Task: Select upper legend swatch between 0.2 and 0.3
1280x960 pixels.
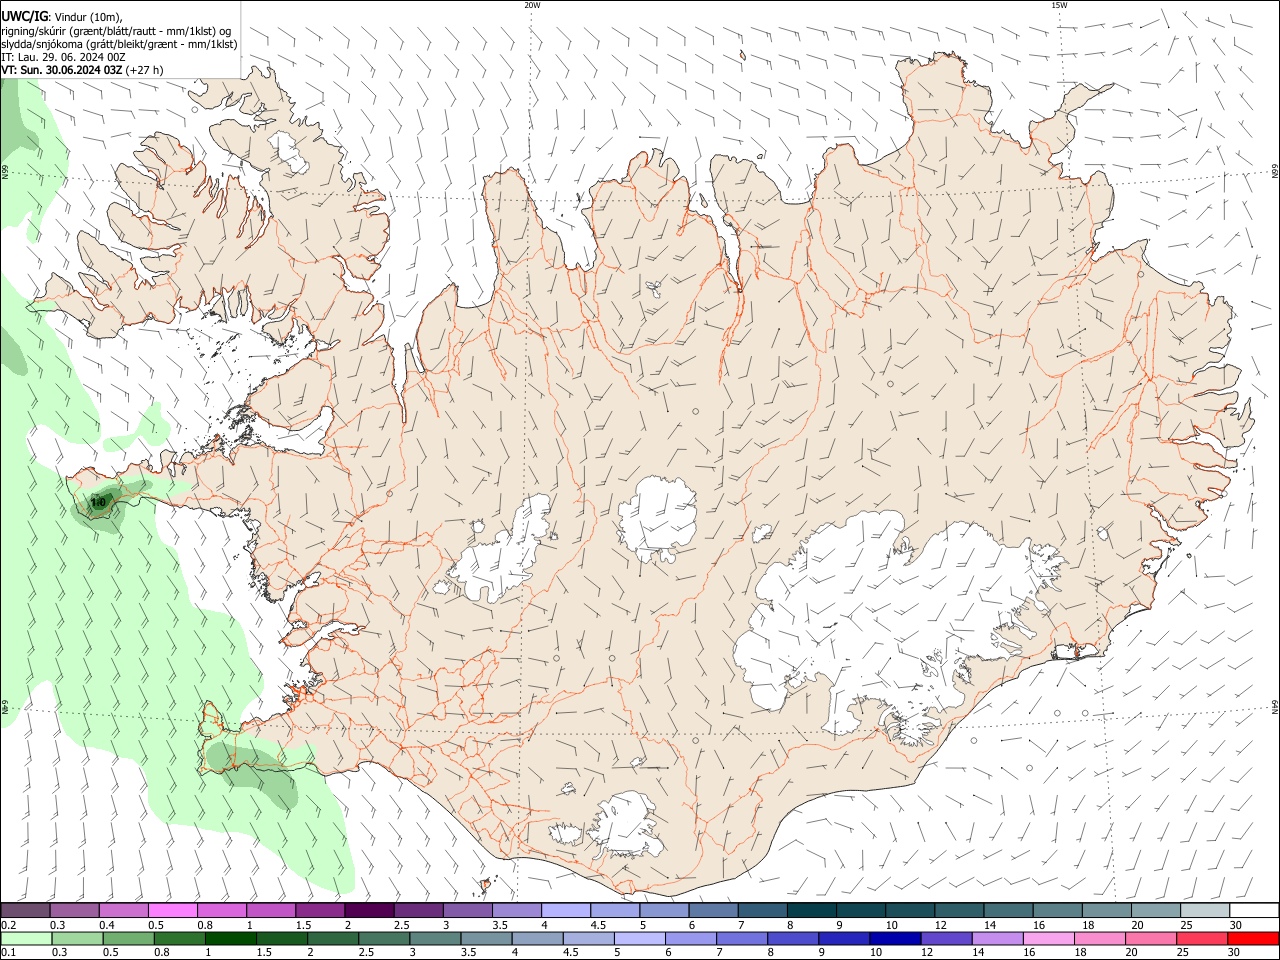Action: tap(25, 910)
